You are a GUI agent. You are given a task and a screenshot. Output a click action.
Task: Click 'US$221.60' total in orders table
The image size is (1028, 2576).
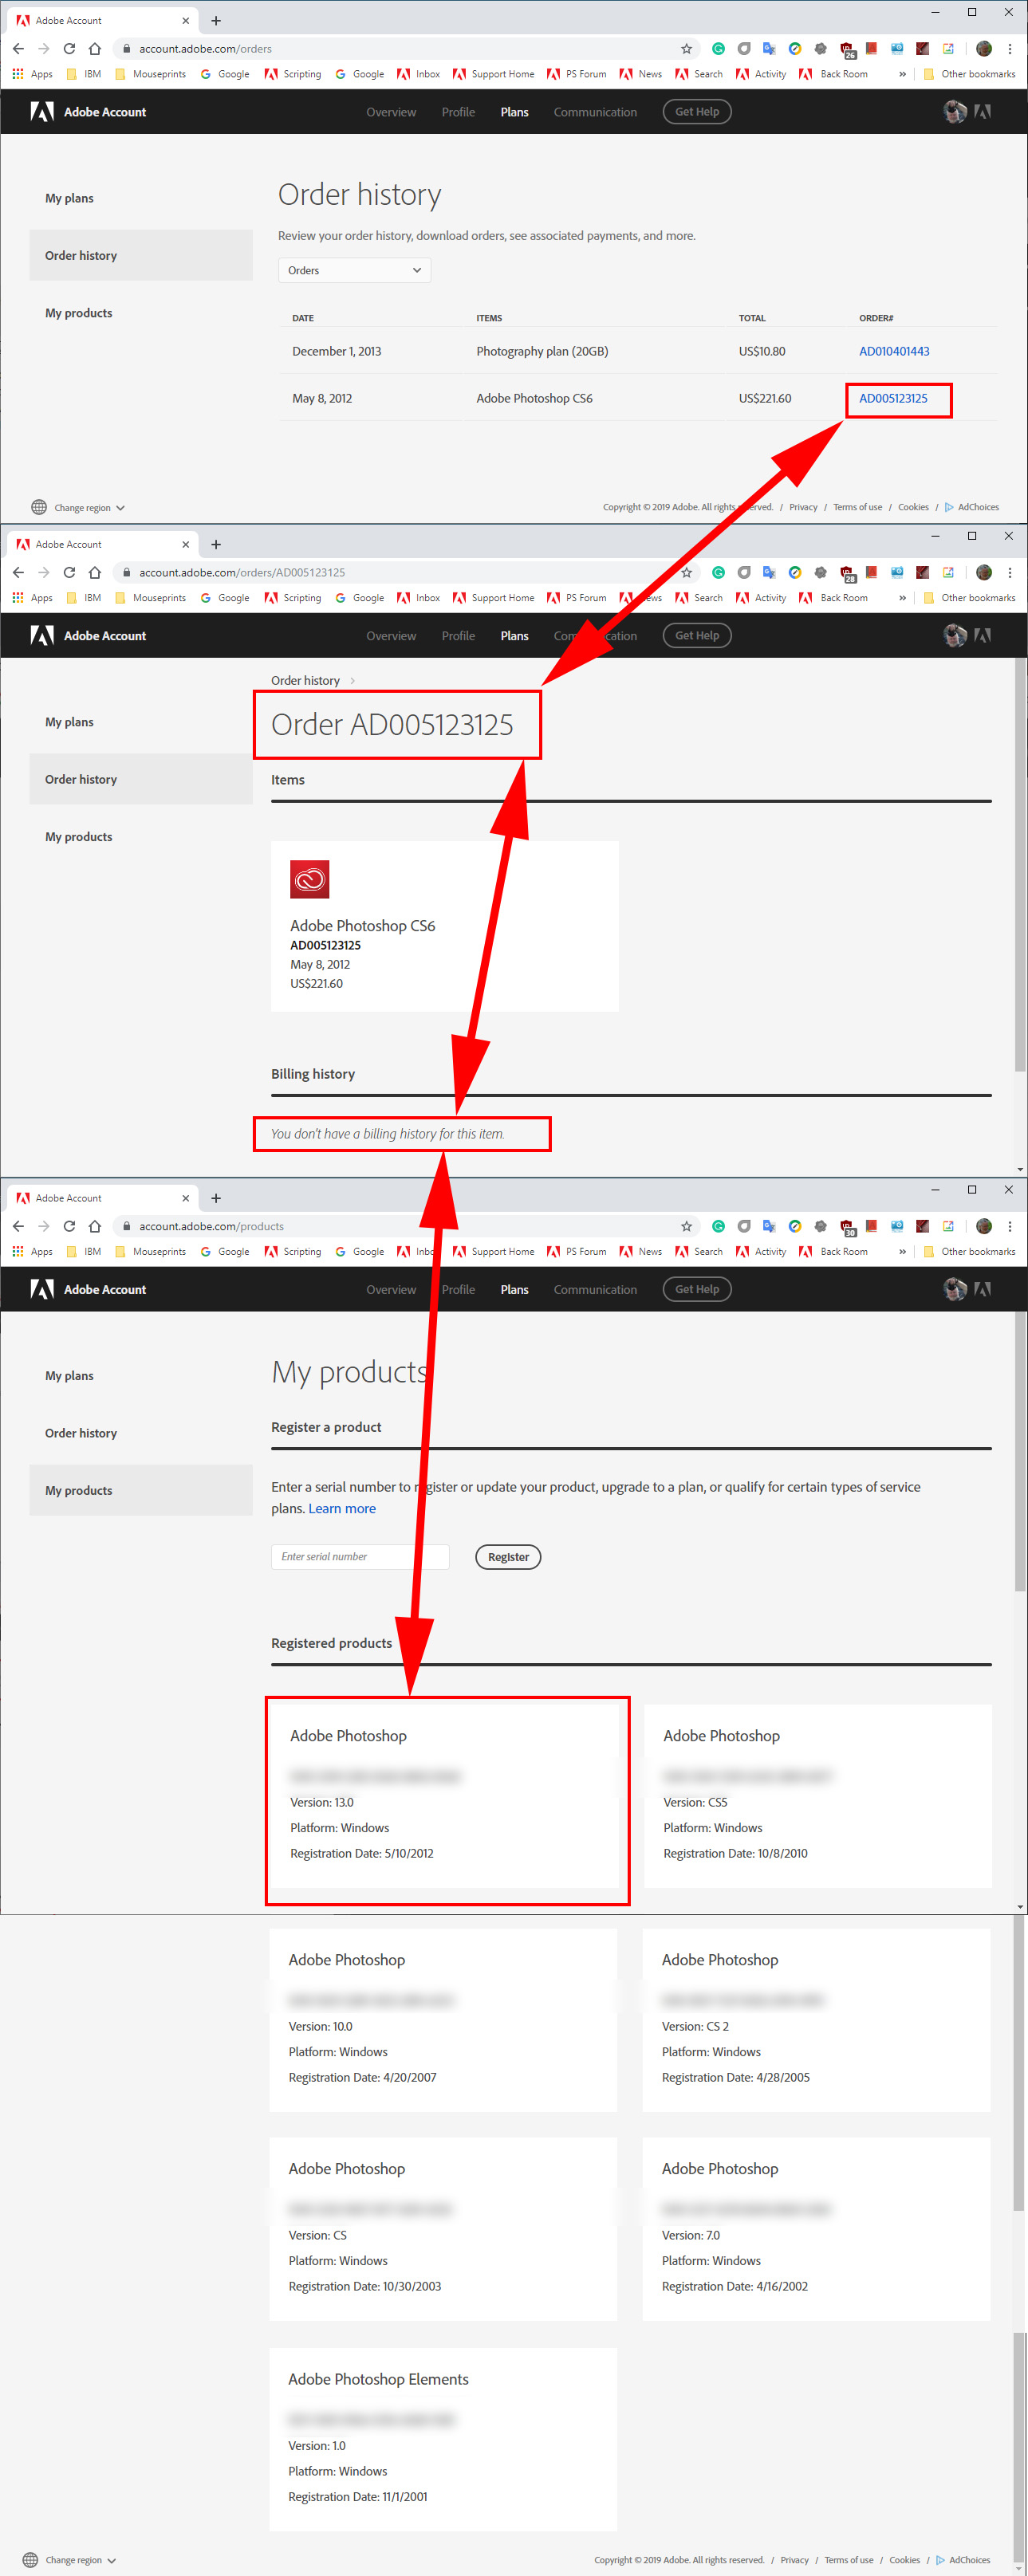point(765,398)
